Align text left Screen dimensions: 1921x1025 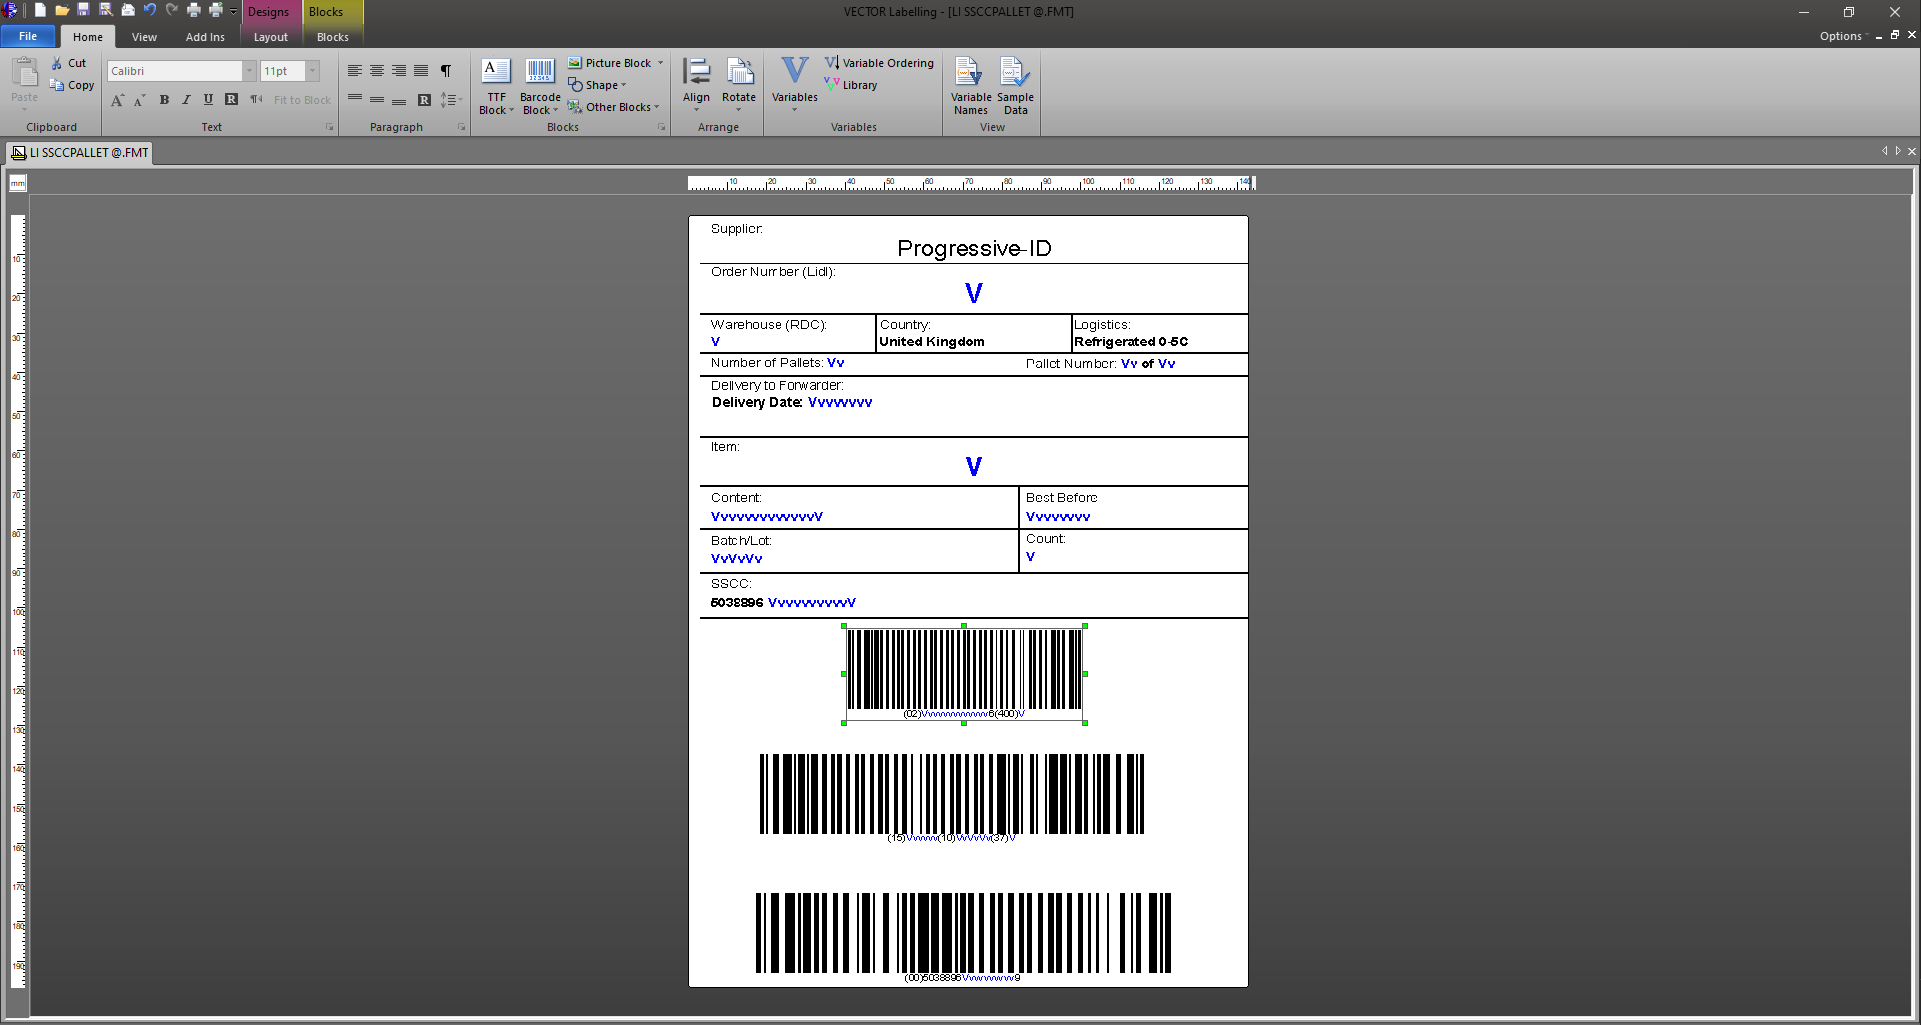tap(355, 71)
